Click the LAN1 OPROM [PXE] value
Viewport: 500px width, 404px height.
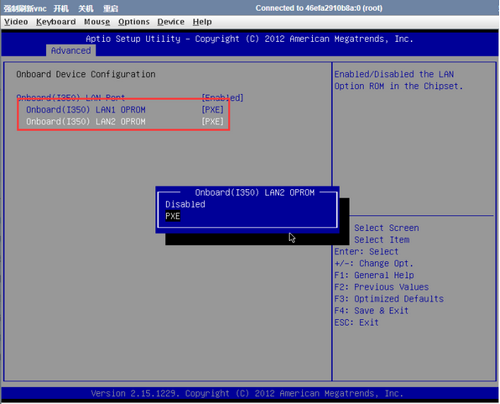213,110
